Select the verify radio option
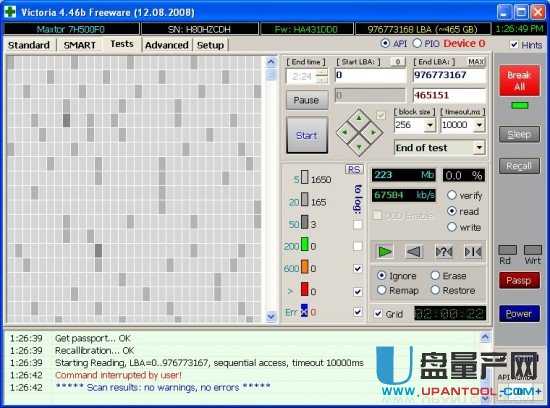Image resolution: width=550 pixels, height=408 pixels. pos(452,195)
